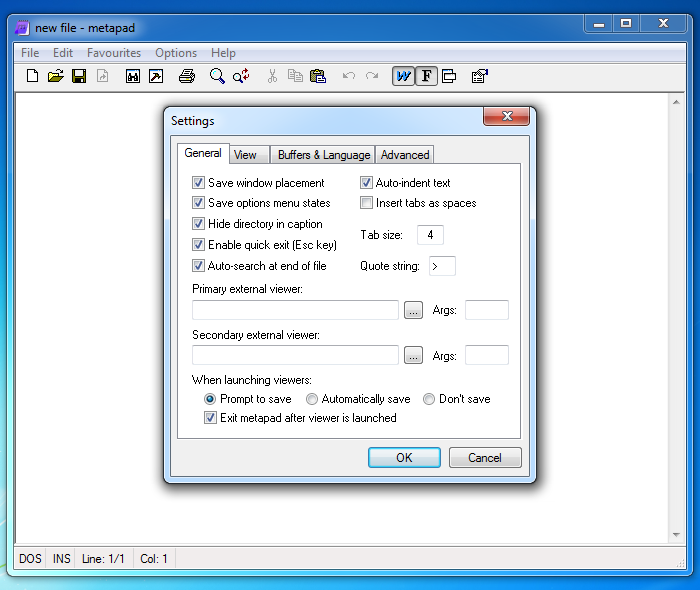Click the INS status bar entry
Image resolution: width=700 pixels, height=590 pixels.
point(62,559)
